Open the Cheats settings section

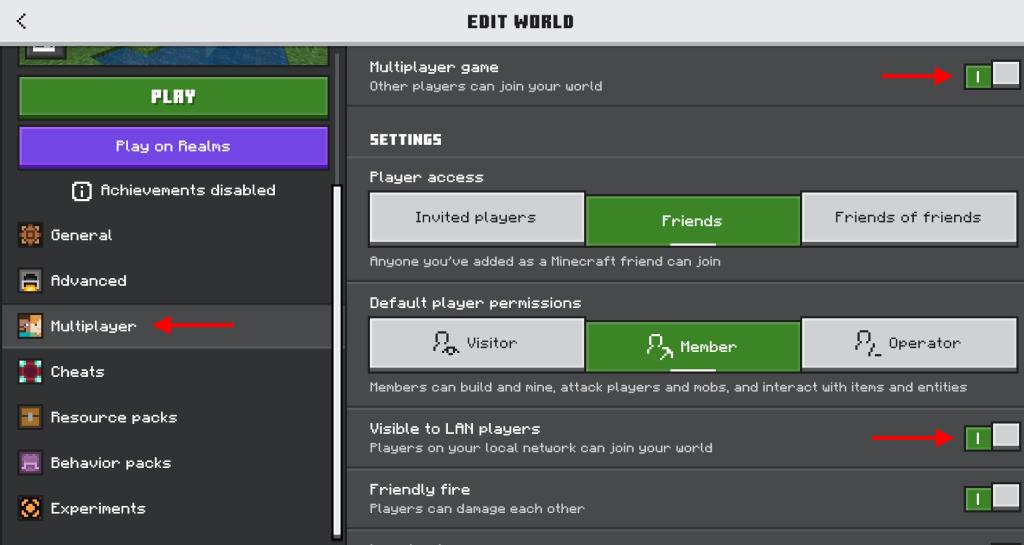click(x=77, y=372)
